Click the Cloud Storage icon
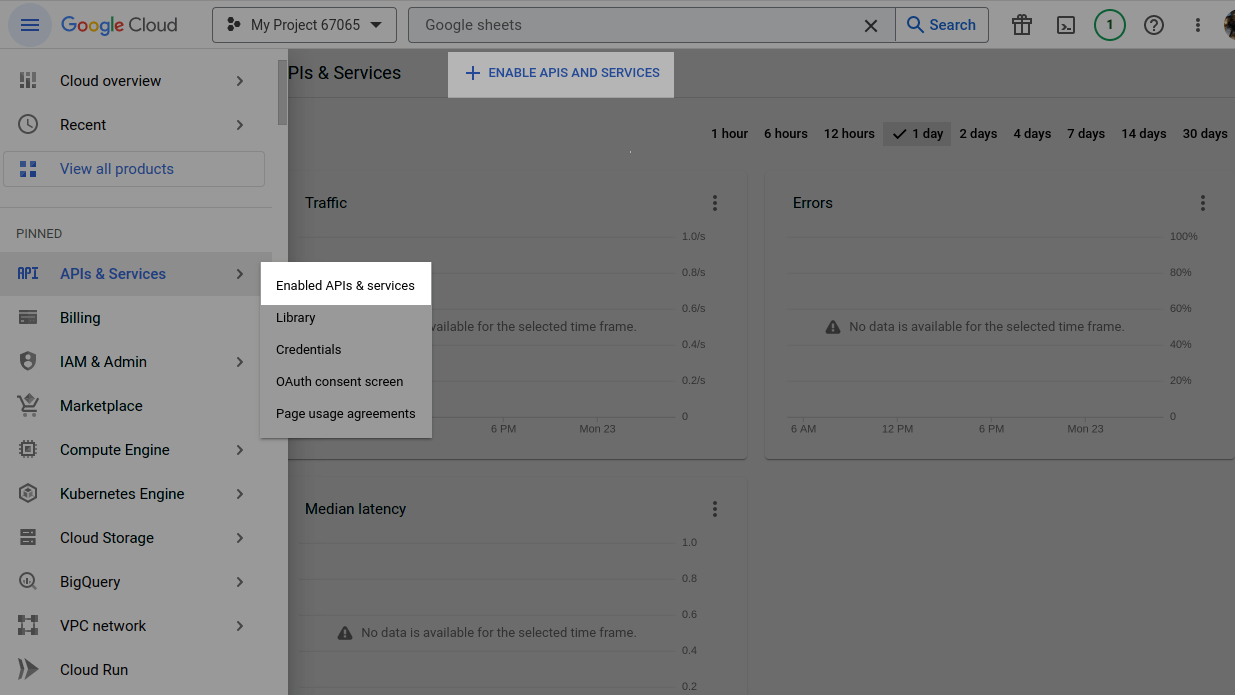The height and width of the screenshot is (695, 1235). coord(28,538)
